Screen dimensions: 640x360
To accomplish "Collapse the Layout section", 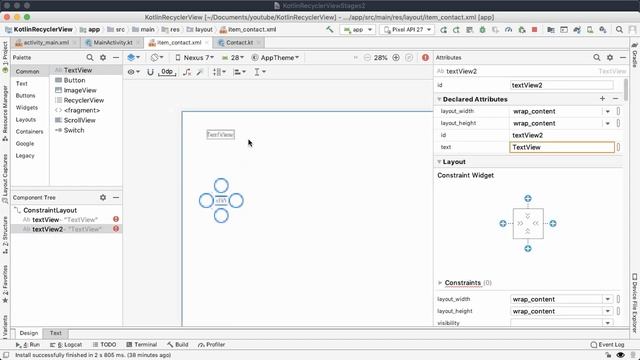I will click(x=440, y=162).
